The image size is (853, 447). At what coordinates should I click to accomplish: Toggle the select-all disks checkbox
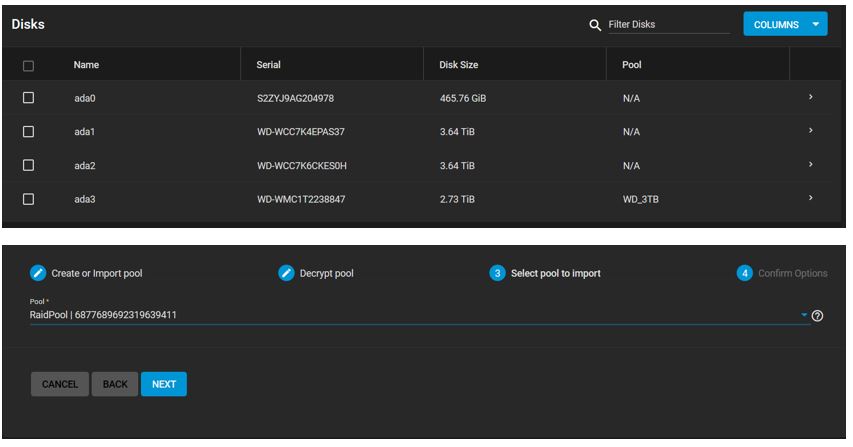(x=28, y=66)
